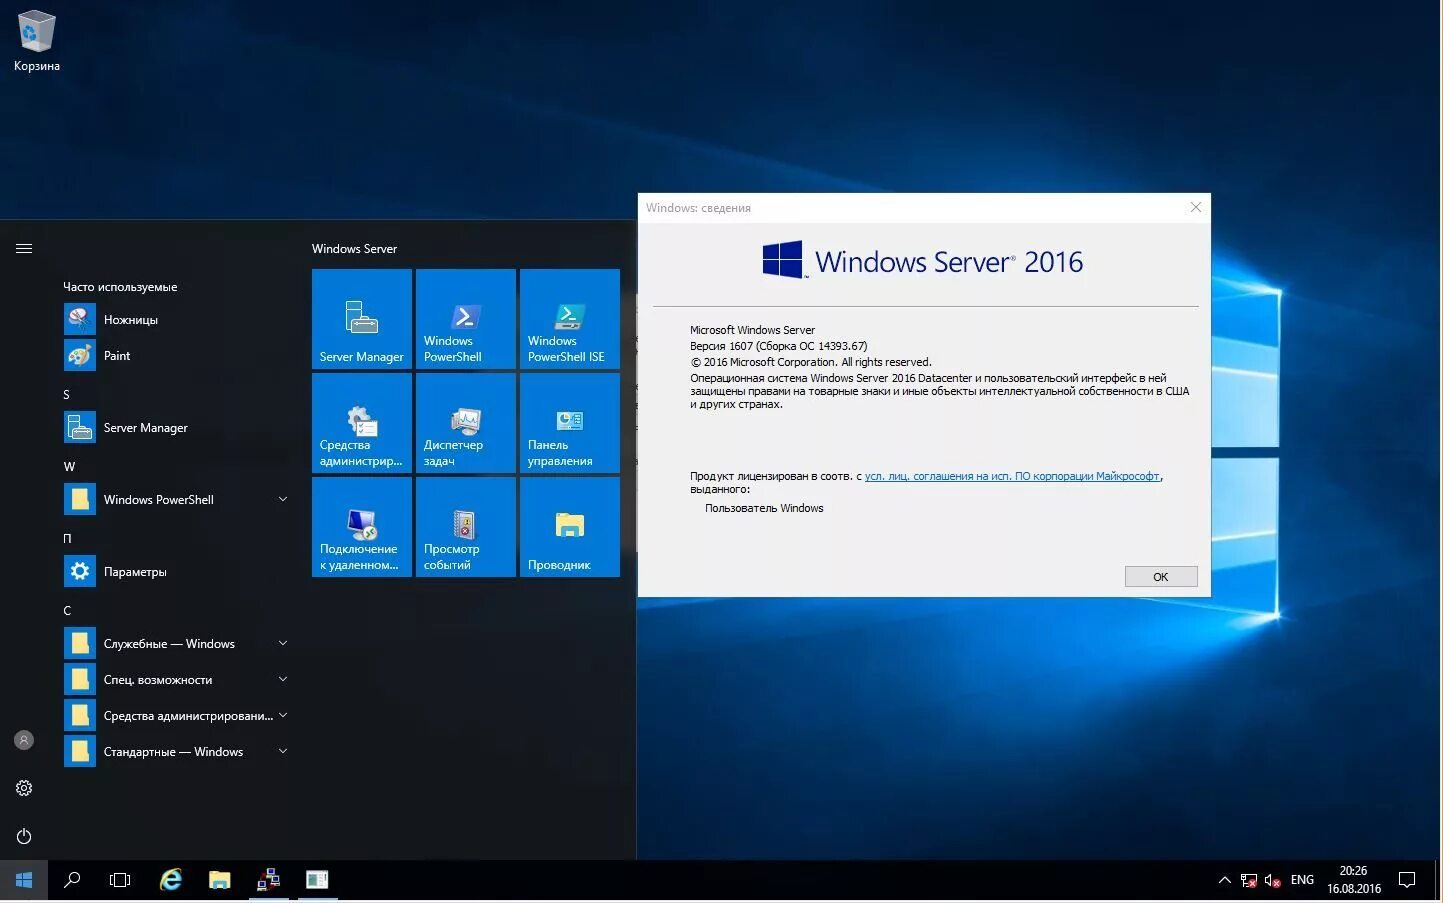Image resolution: width=1443 pixels, height=903 pixels.
Task: Click the network status tray icon
Action: tap(1249, 880)
